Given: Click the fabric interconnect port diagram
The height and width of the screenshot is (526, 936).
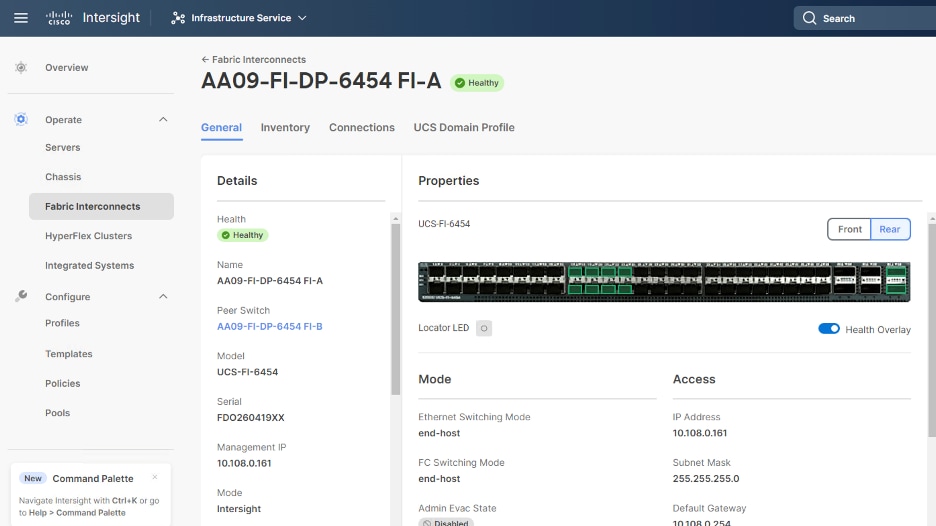Looking at the screenshot, I should pyautogui.click(x=664, y=282).
